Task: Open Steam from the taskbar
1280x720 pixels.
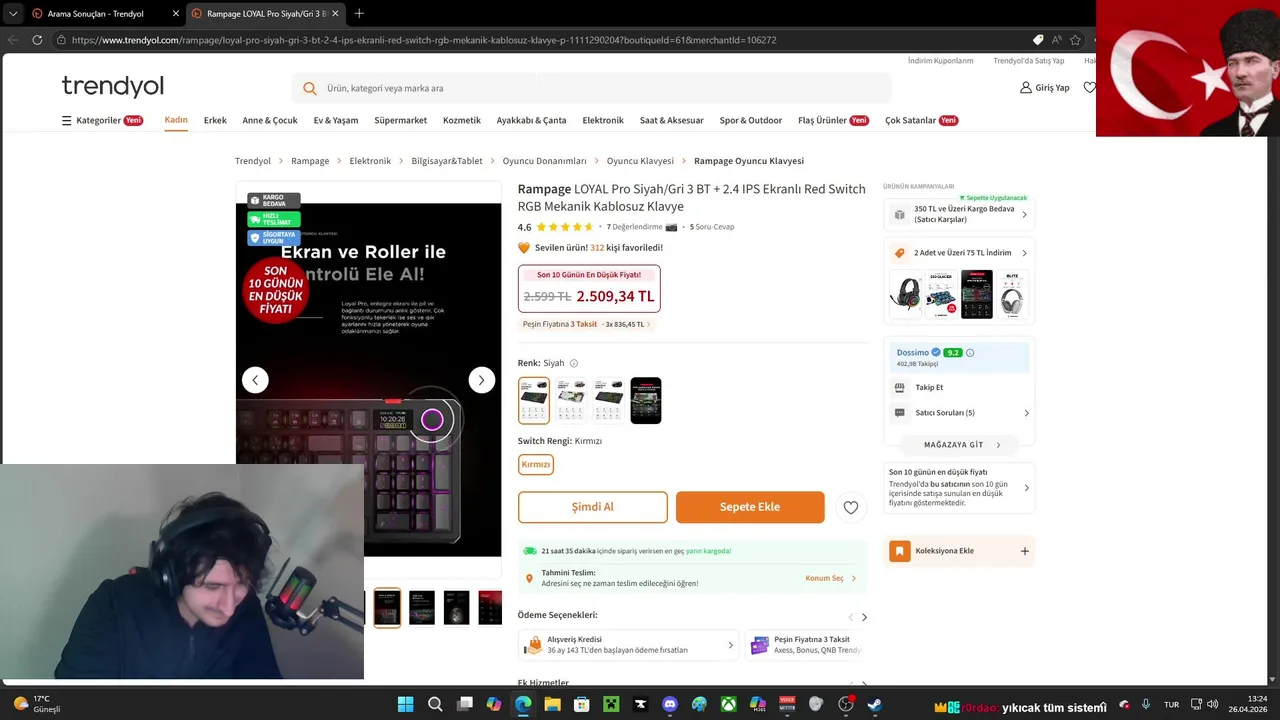Action: point(875,704)
